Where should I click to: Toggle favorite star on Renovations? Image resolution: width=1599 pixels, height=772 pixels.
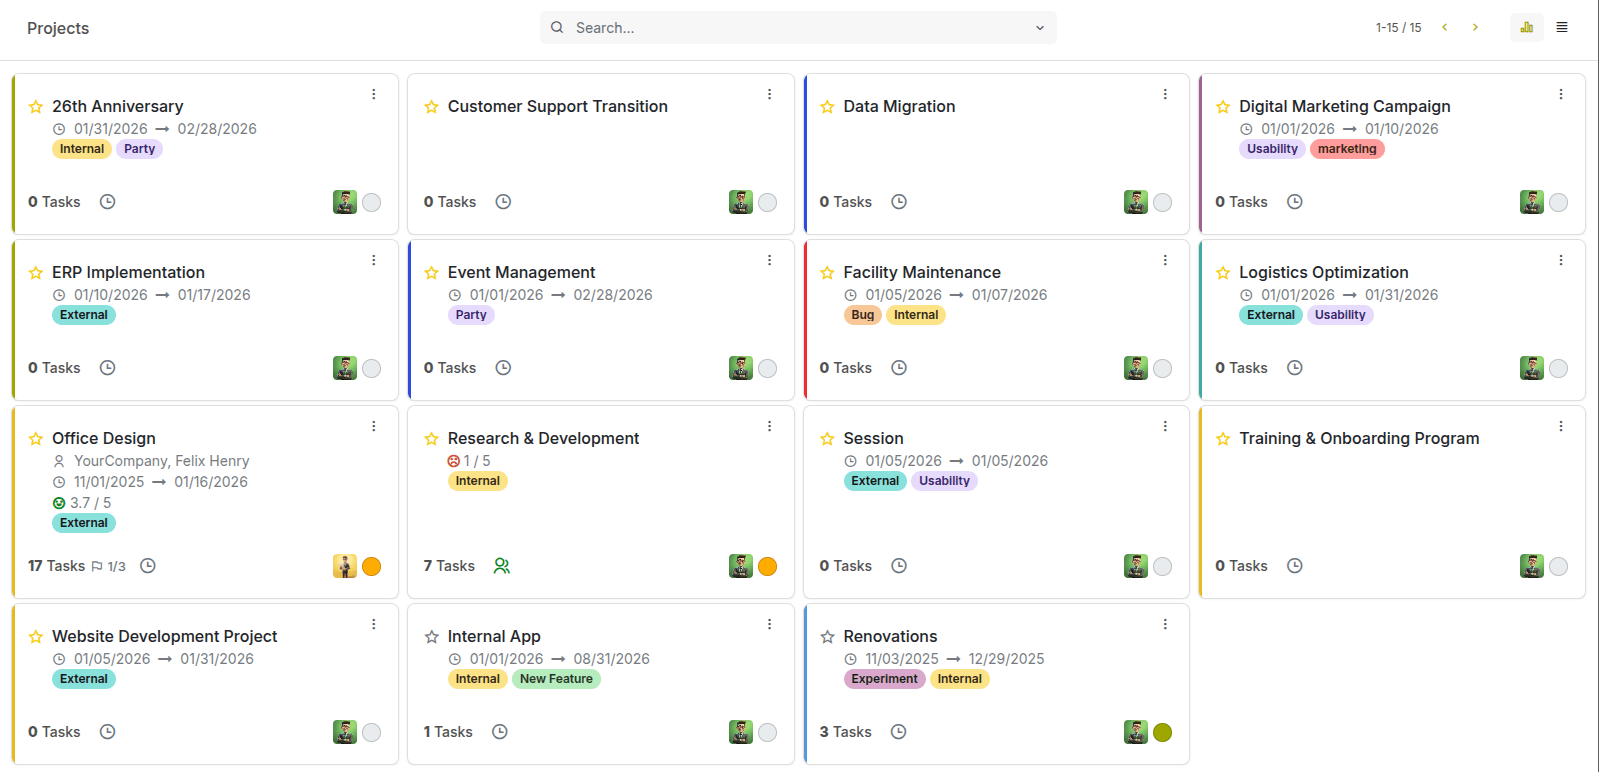click(827, 637)
